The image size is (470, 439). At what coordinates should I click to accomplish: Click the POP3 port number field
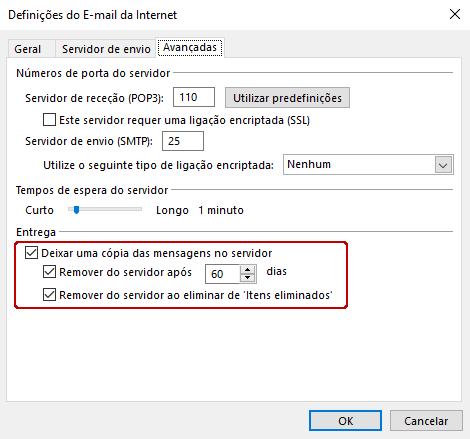point(194,97)
